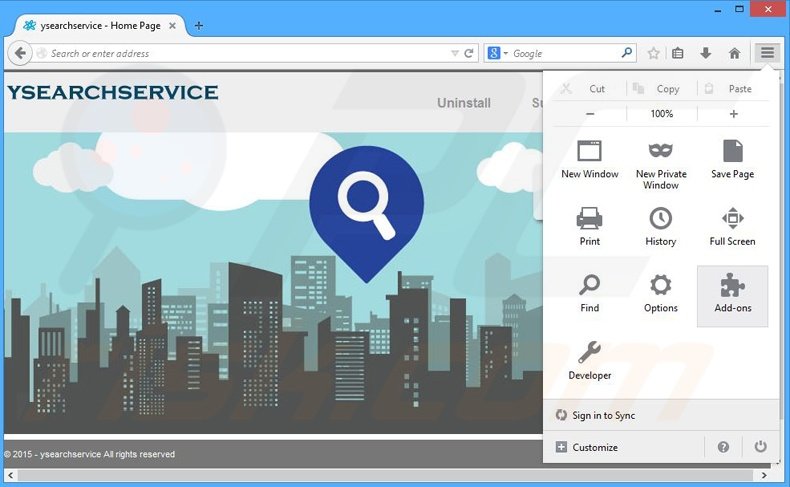Click the Back navigation arrow
This screenshot has width=790, height=487.
coord(20,53)
